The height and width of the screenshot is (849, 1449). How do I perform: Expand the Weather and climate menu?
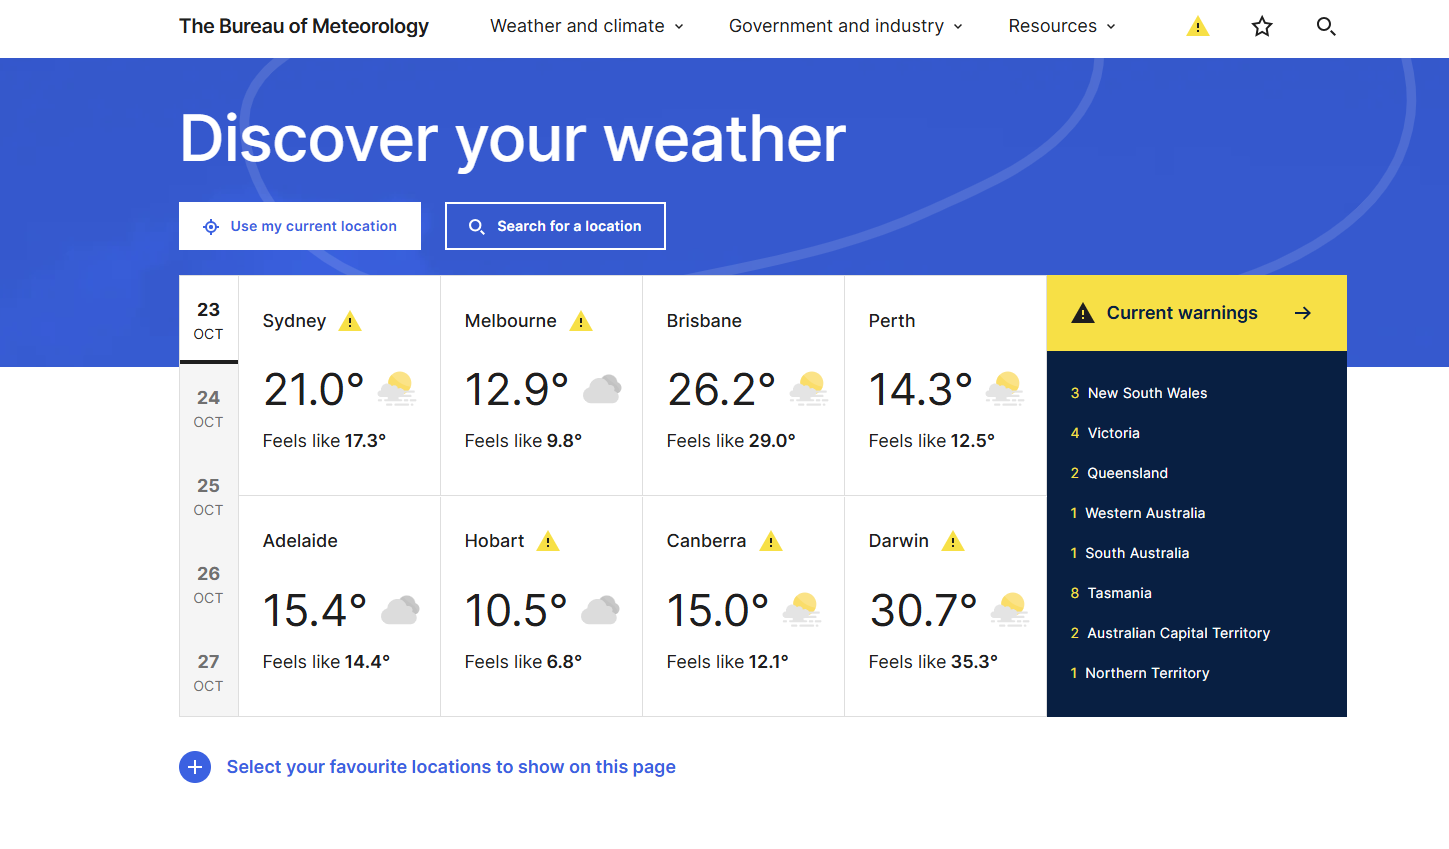coord(587,26)
